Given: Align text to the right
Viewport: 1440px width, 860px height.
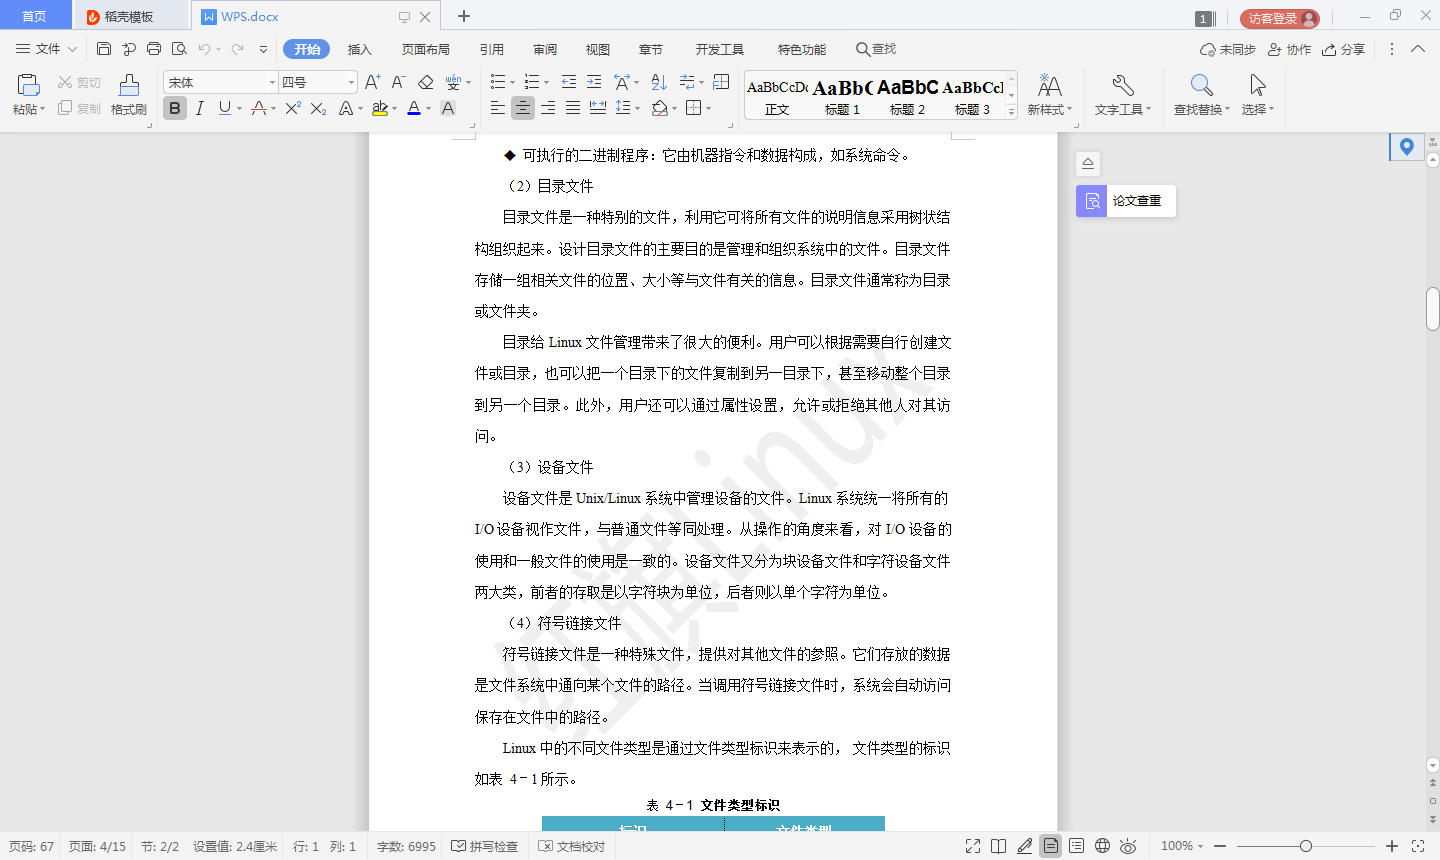Looking at the screenshot, I should (x=548, y=108).
